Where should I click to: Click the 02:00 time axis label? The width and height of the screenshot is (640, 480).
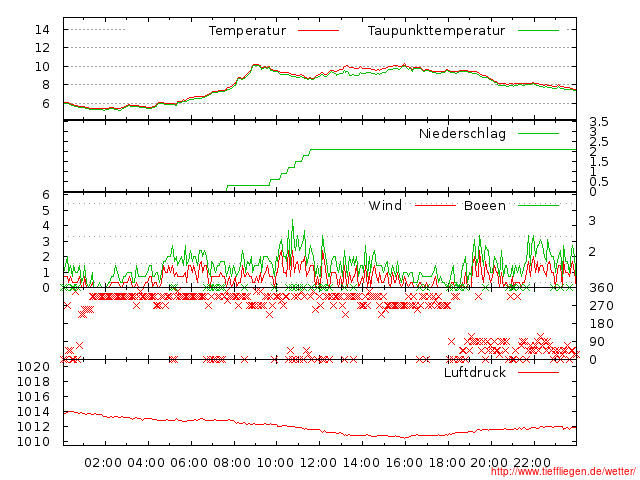(x=103, y=463)
